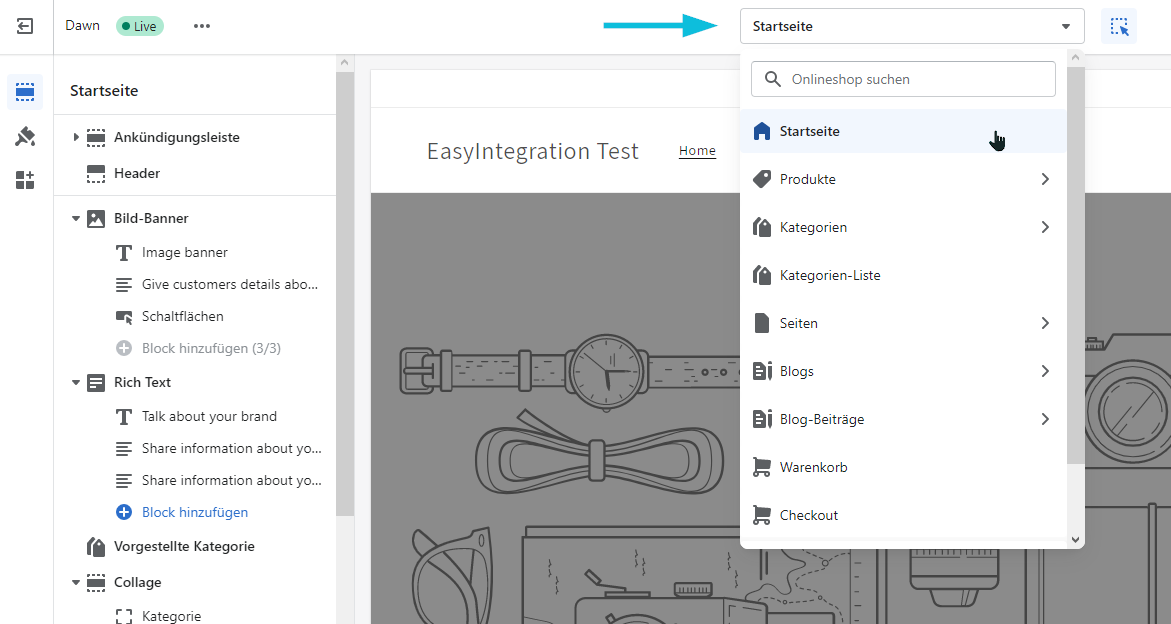
Task: Expand the Ankündigungsleiste section
Action: 75,137
